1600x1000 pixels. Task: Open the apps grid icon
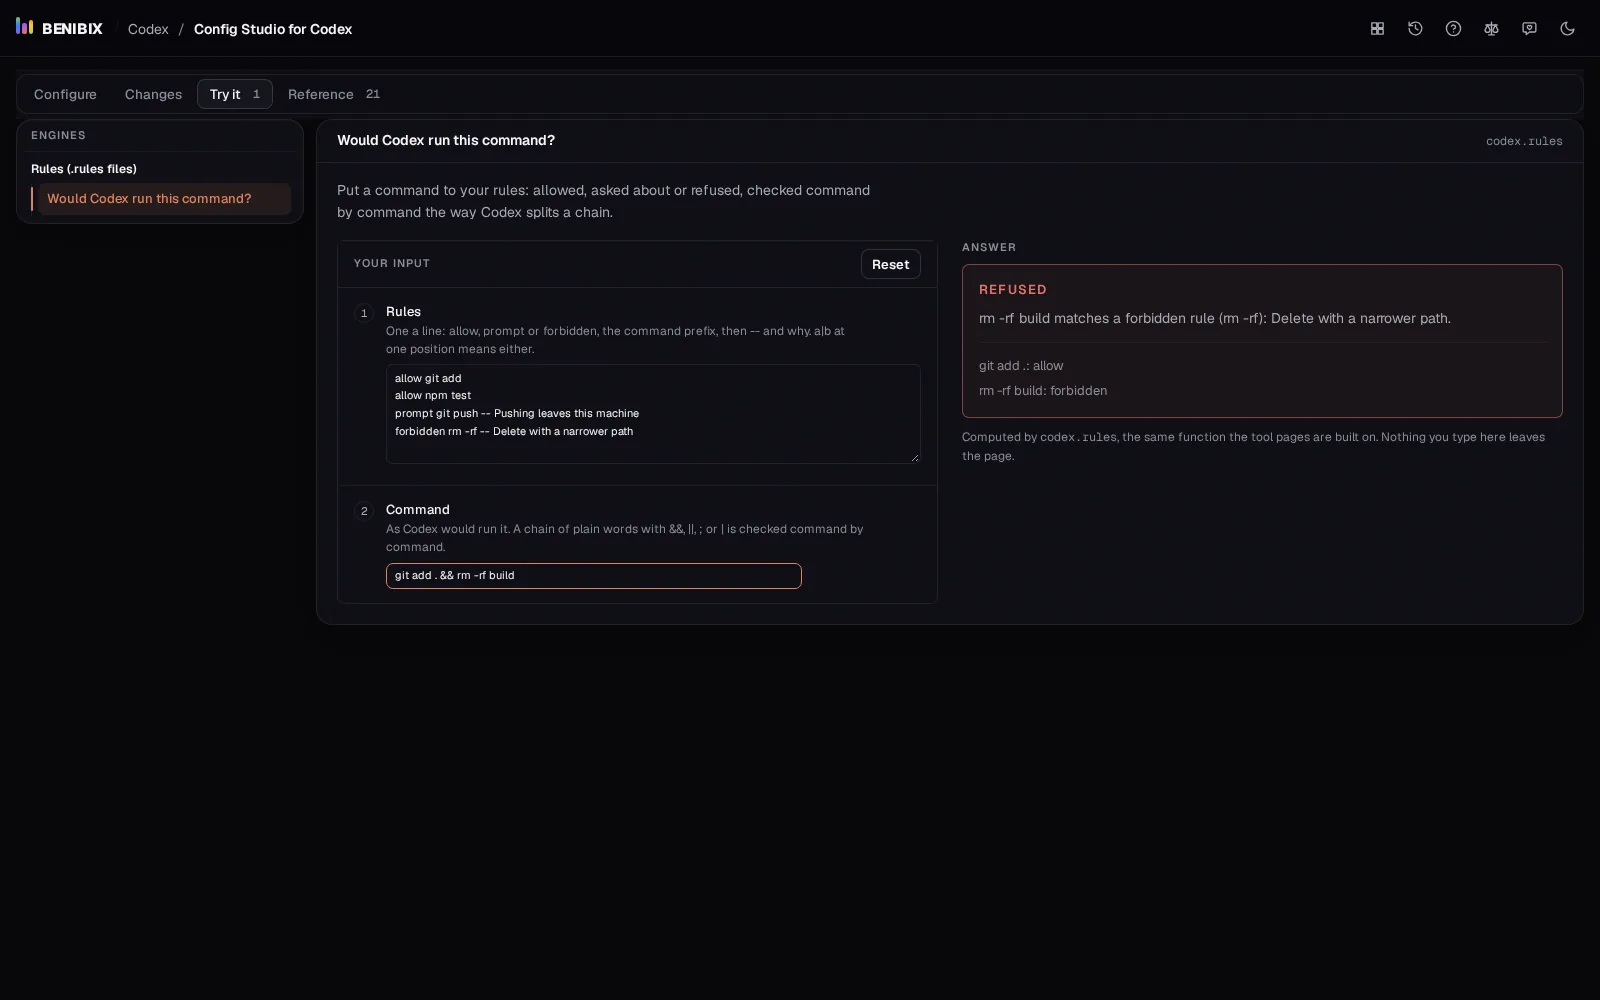click(1377, 29)
